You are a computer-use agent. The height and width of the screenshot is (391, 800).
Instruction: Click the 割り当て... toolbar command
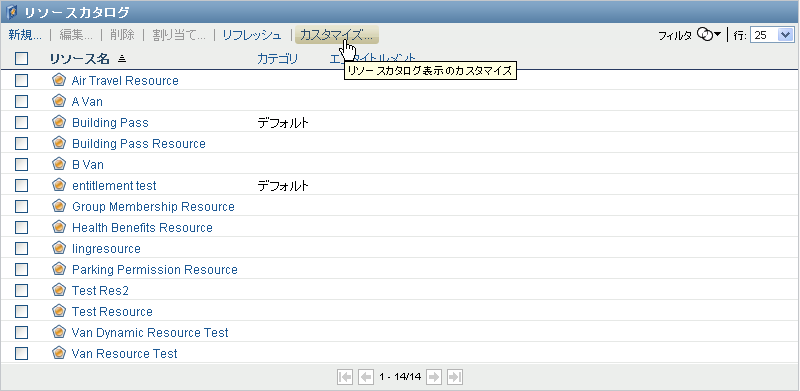179,35
